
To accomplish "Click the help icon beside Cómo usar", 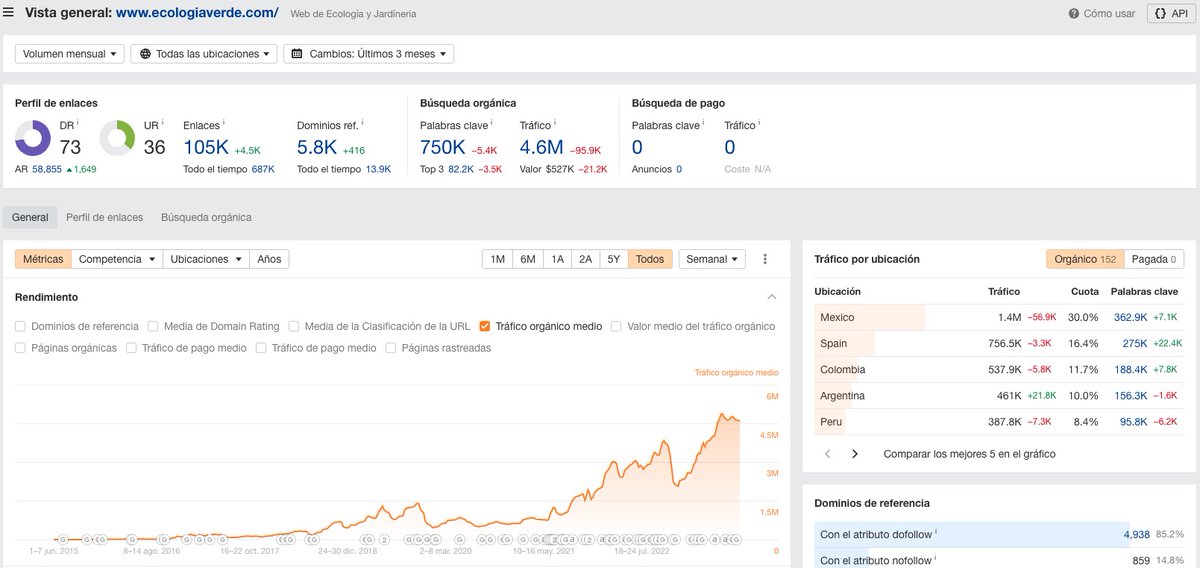I will (x=1074, y=14).
